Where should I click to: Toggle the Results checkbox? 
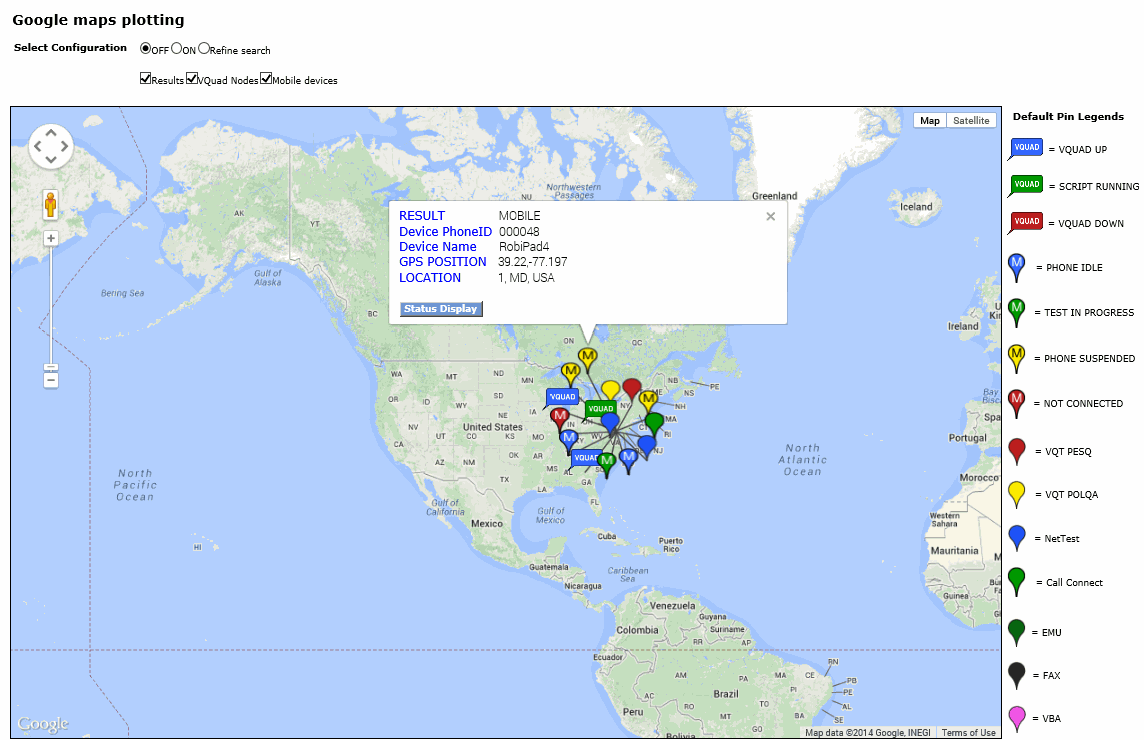[145, 79]
